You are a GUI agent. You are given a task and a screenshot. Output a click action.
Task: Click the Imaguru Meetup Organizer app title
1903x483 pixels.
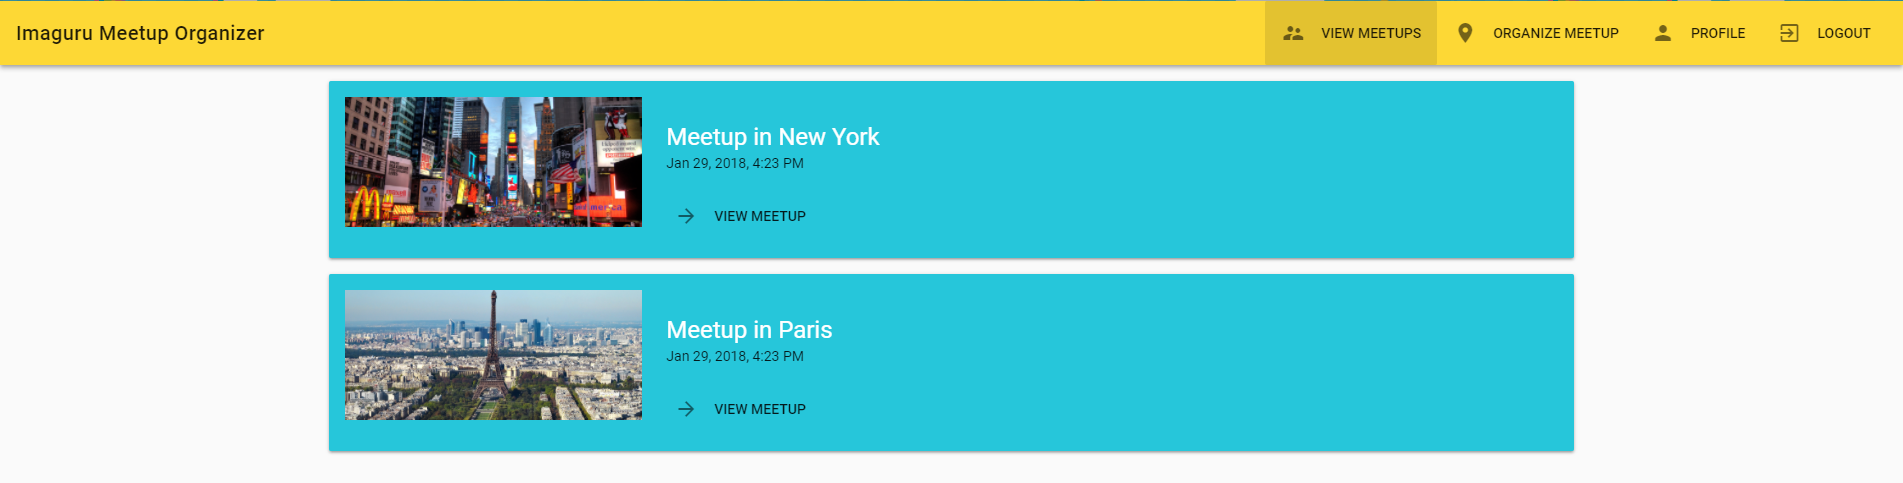(x=140, y=33)
